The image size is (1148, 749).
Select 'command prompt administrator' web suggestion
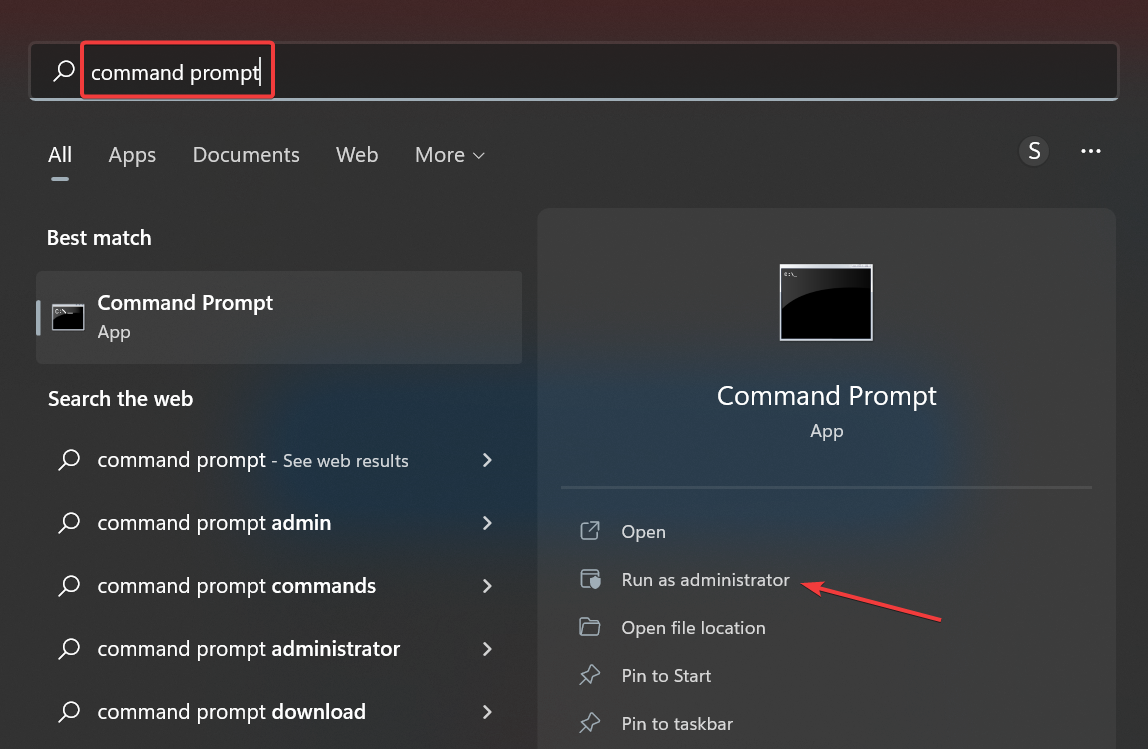248,649
